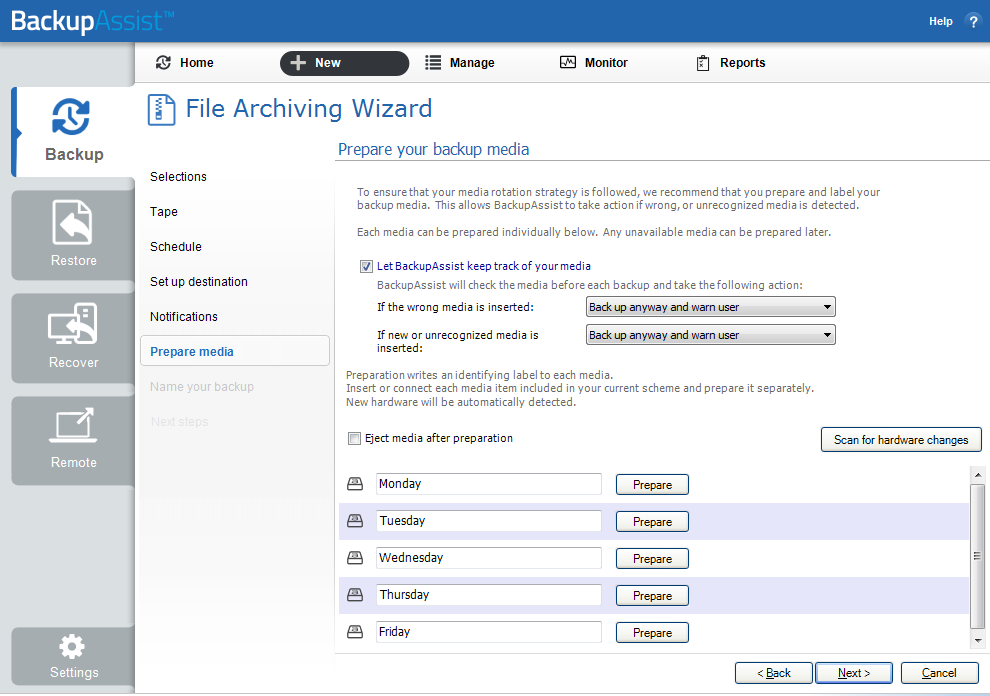Image resolution: width=990 pixels, height=696 pixels.
Task: Click the Friday media label field
Action: point(489,632)
